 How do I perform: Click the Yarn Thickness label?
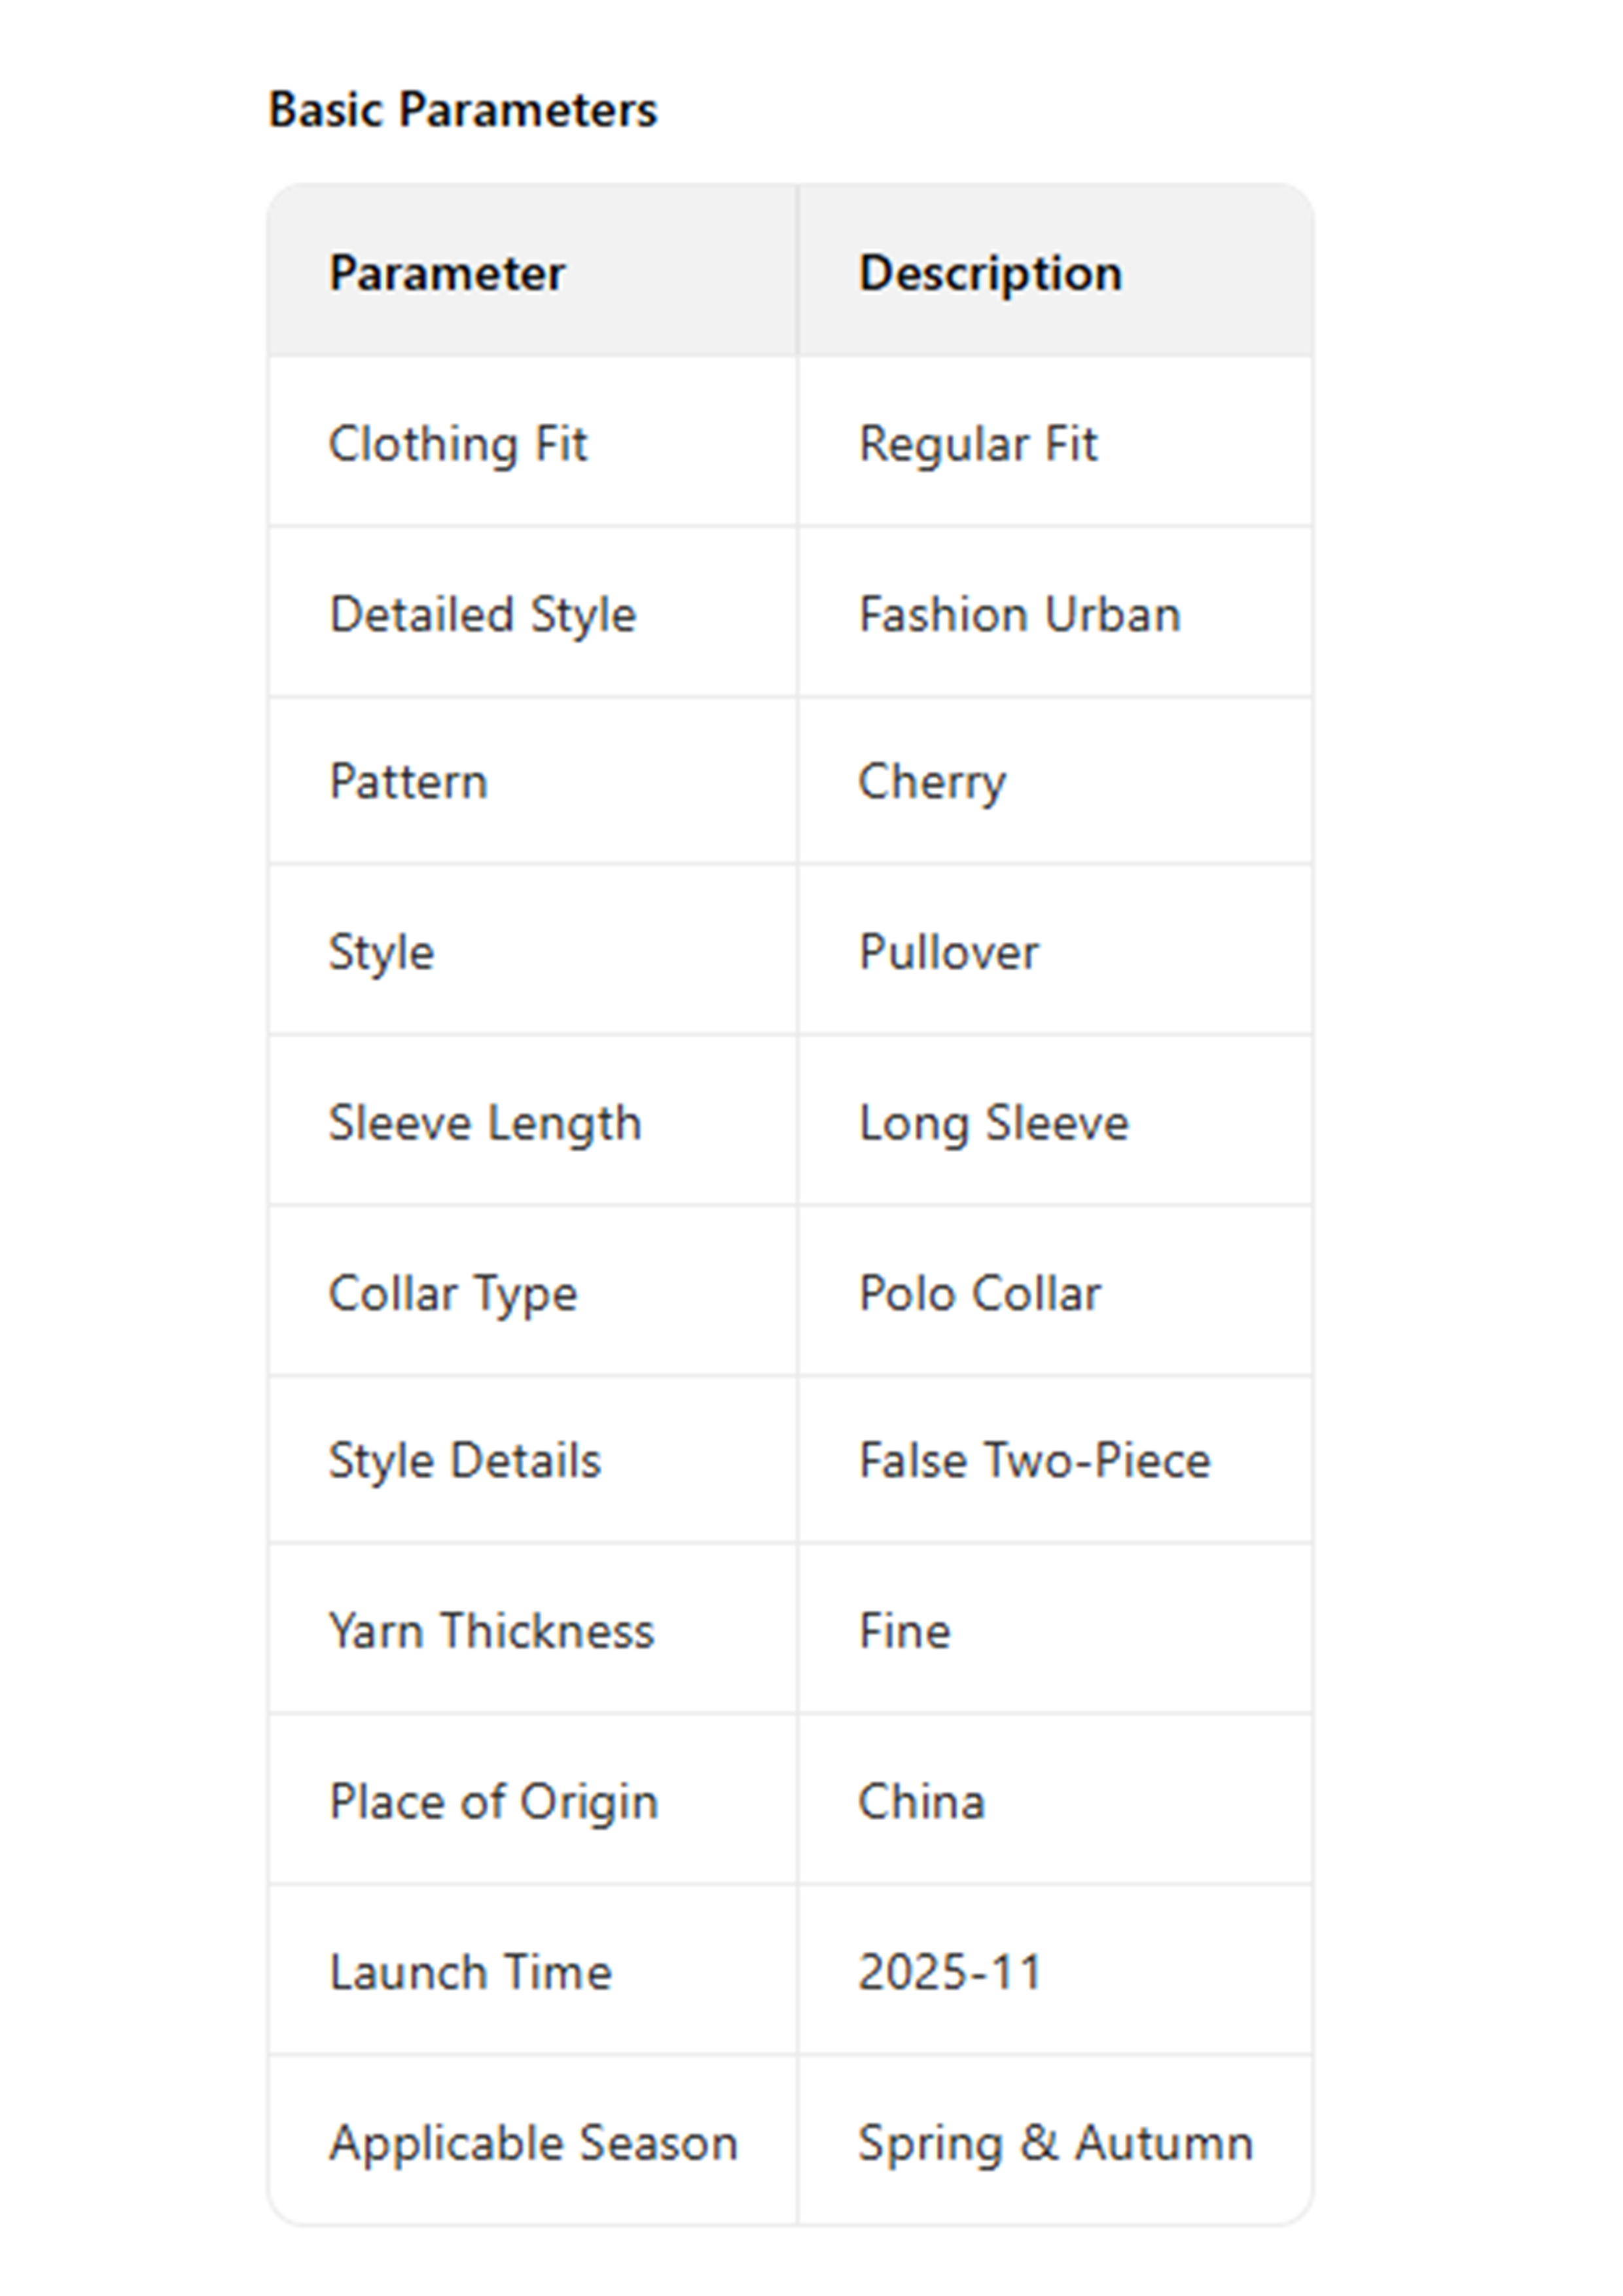click(x=491, y=1631)
